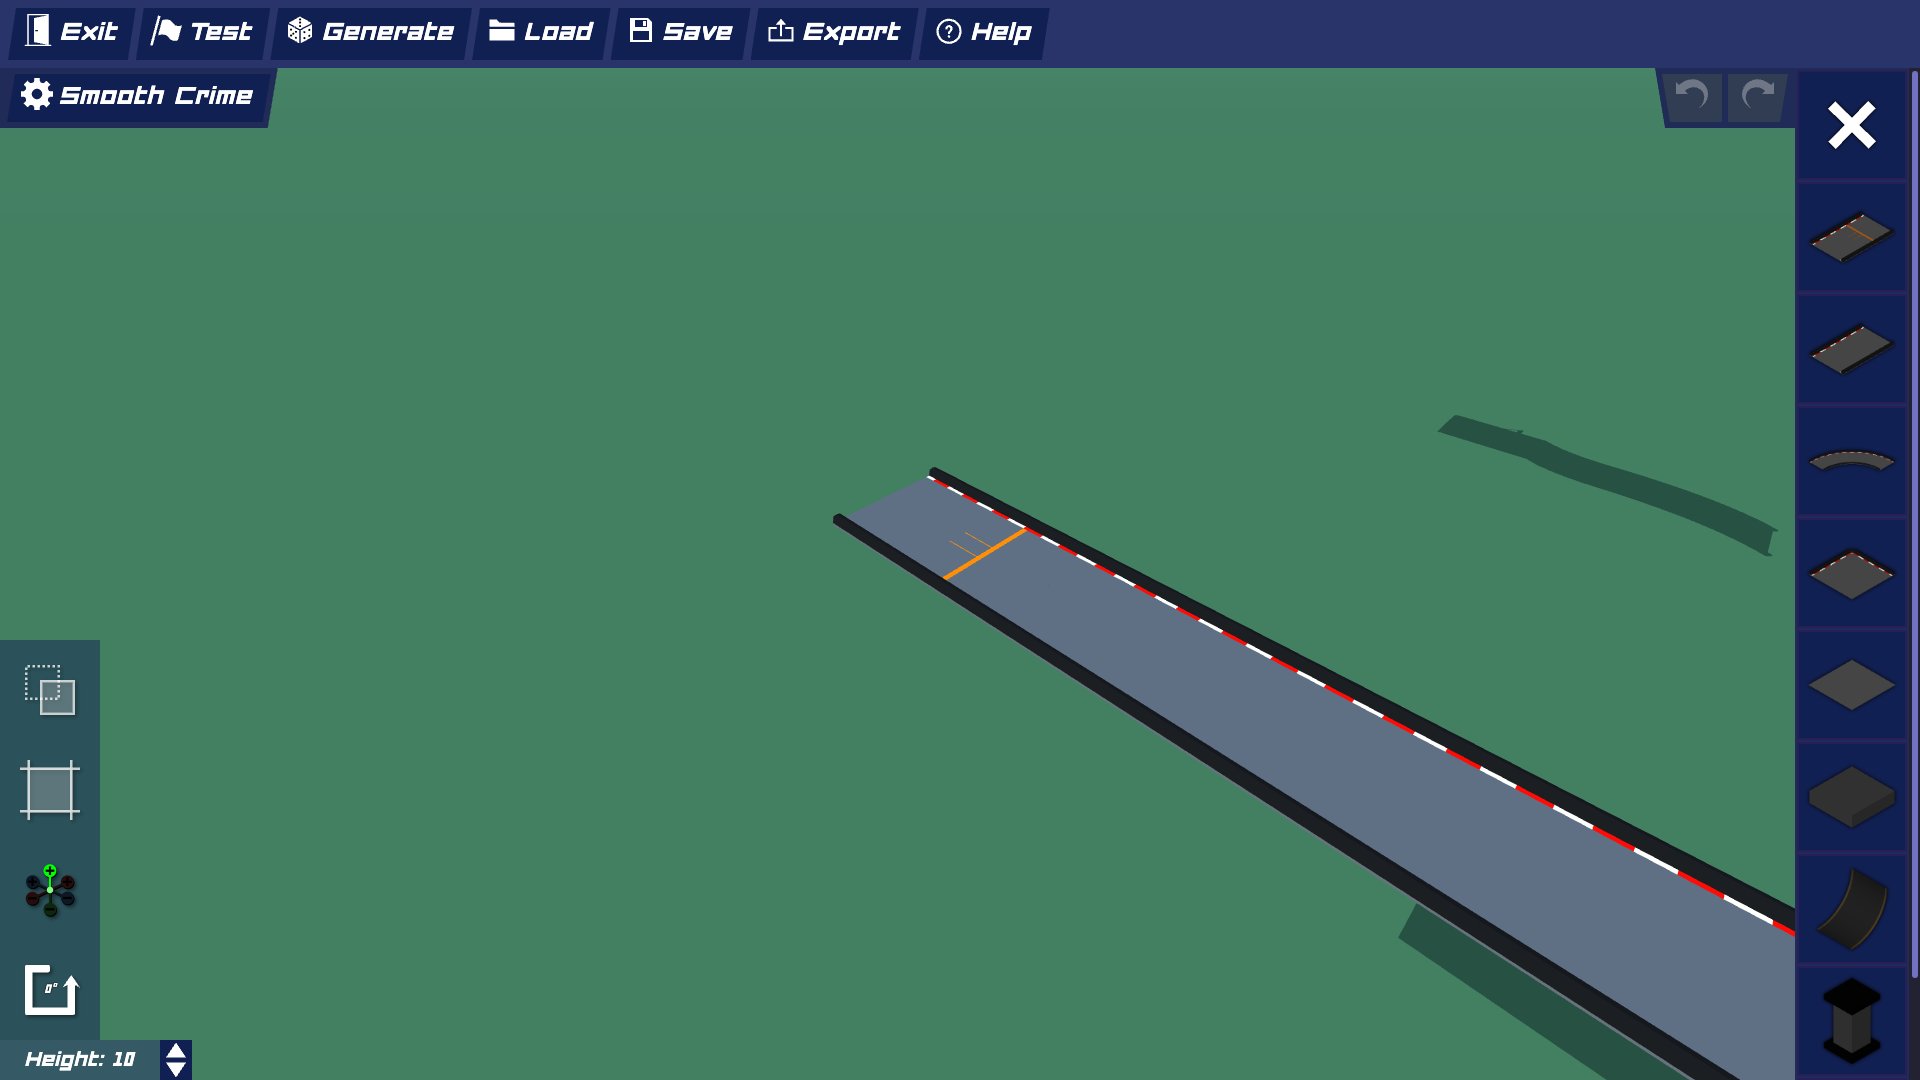Open the Help dialog
Image resolution: width=1920 pixels, height=1080 pixels.
point(983,32)
